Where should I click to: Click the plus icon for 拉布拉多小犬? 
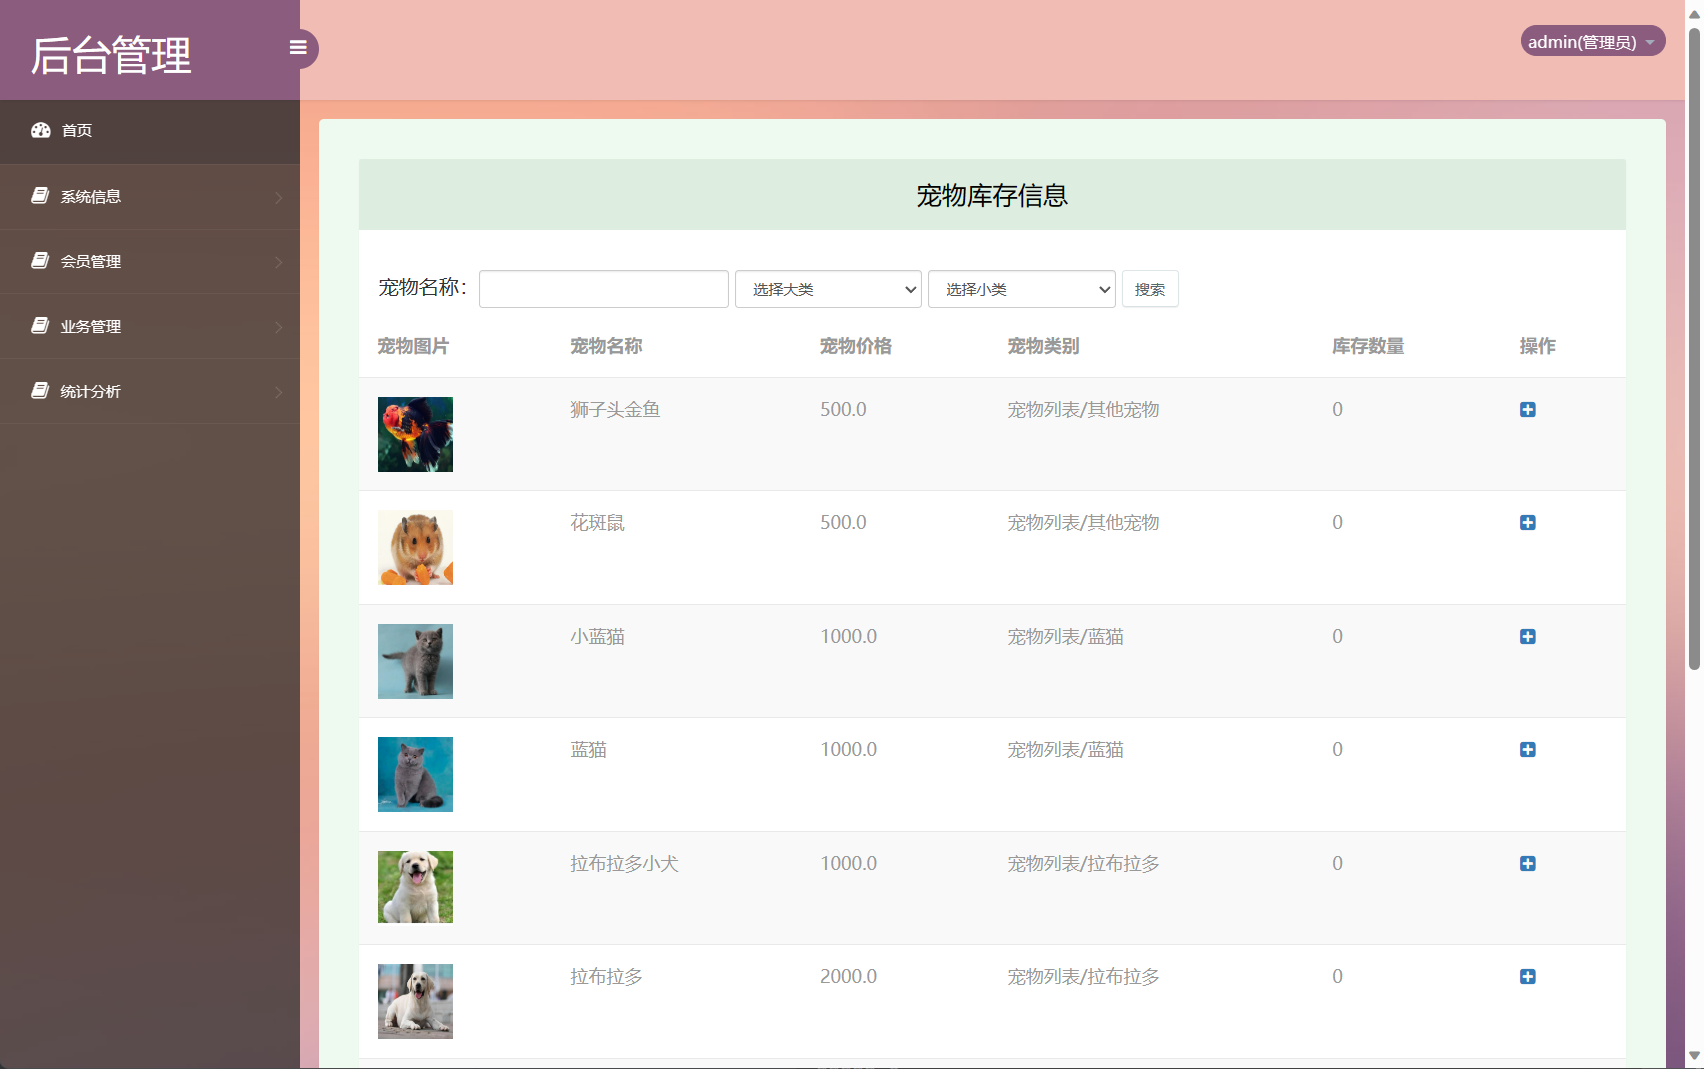pos(1528,864)
